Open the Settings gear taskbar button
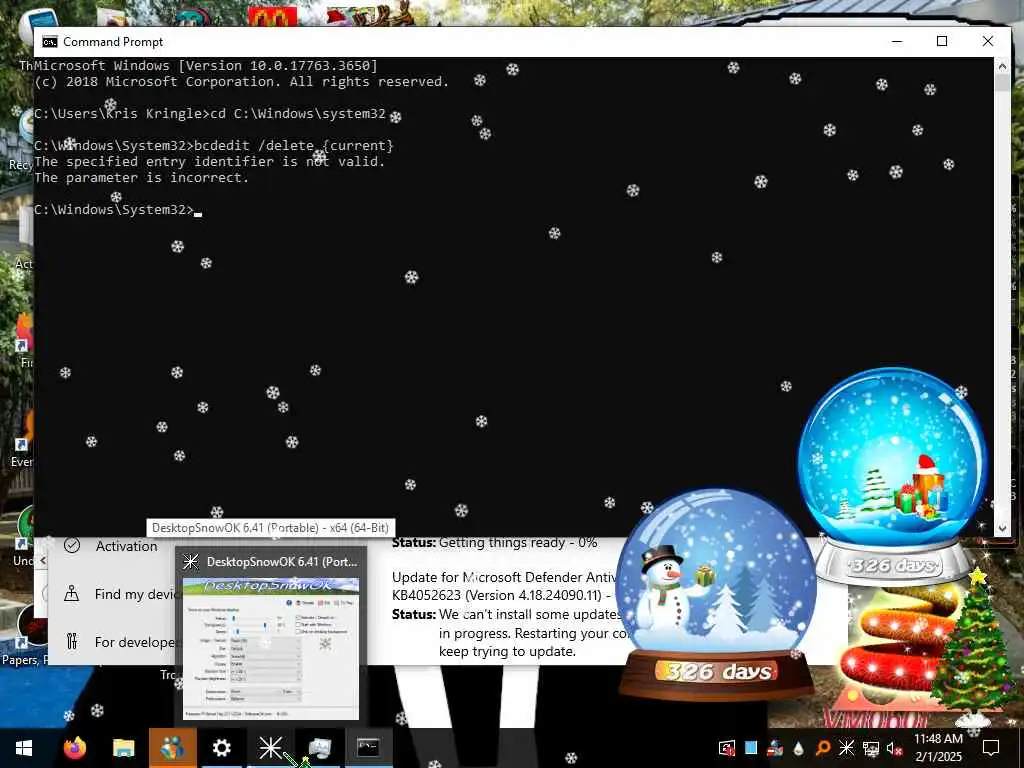1024x768 pixels. [x=221, y=748]
